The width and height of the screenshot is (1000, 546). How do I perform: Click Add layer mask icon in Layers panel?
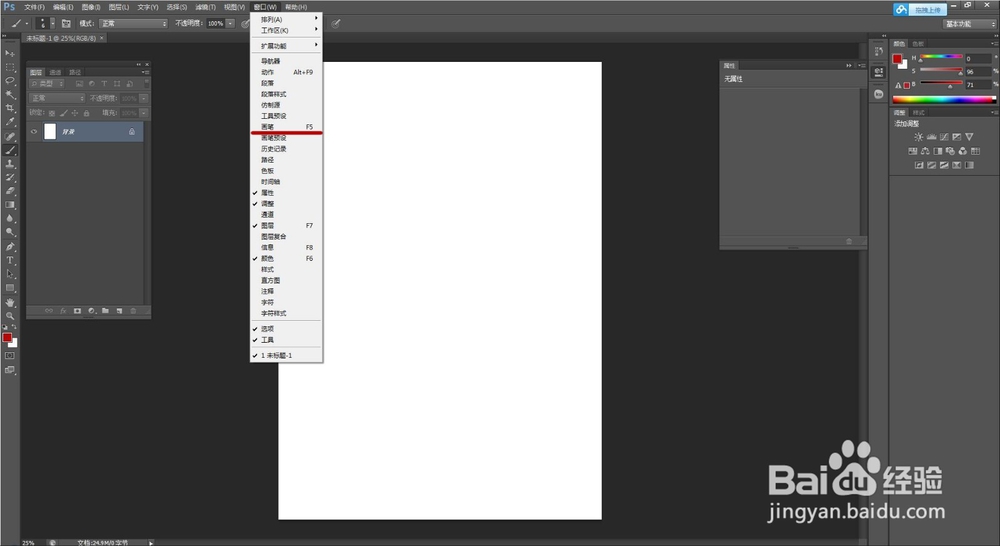click(x=77, y=311)
